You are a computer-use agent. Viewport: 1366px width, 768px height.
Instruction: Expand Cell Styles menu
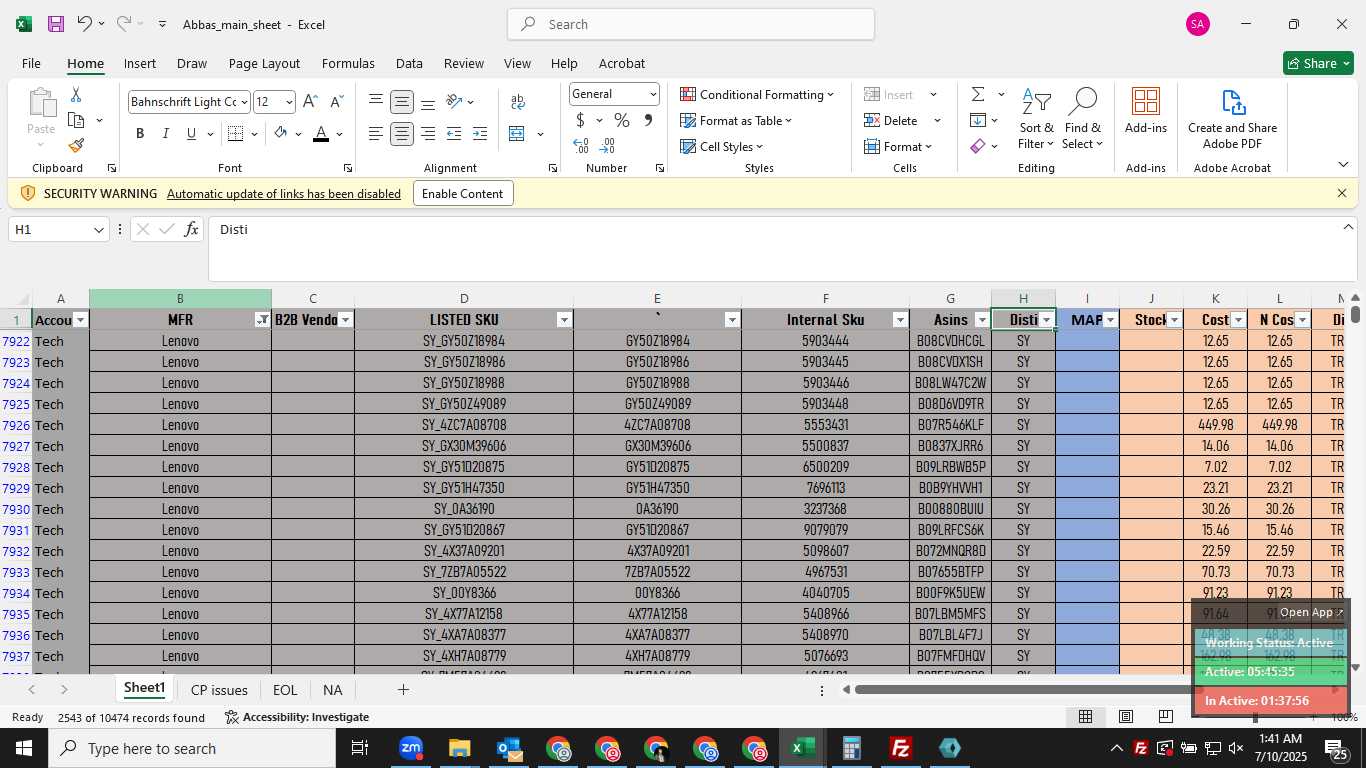721,146
